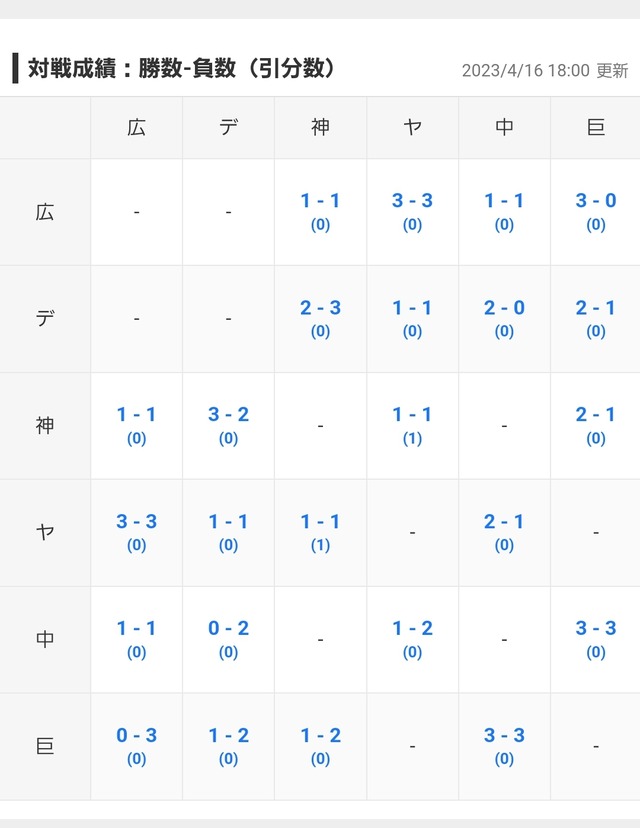Open 巨 vs 広 record 0 - 3
The width and height of the screenshot is (640, 828).
(136, 746)
